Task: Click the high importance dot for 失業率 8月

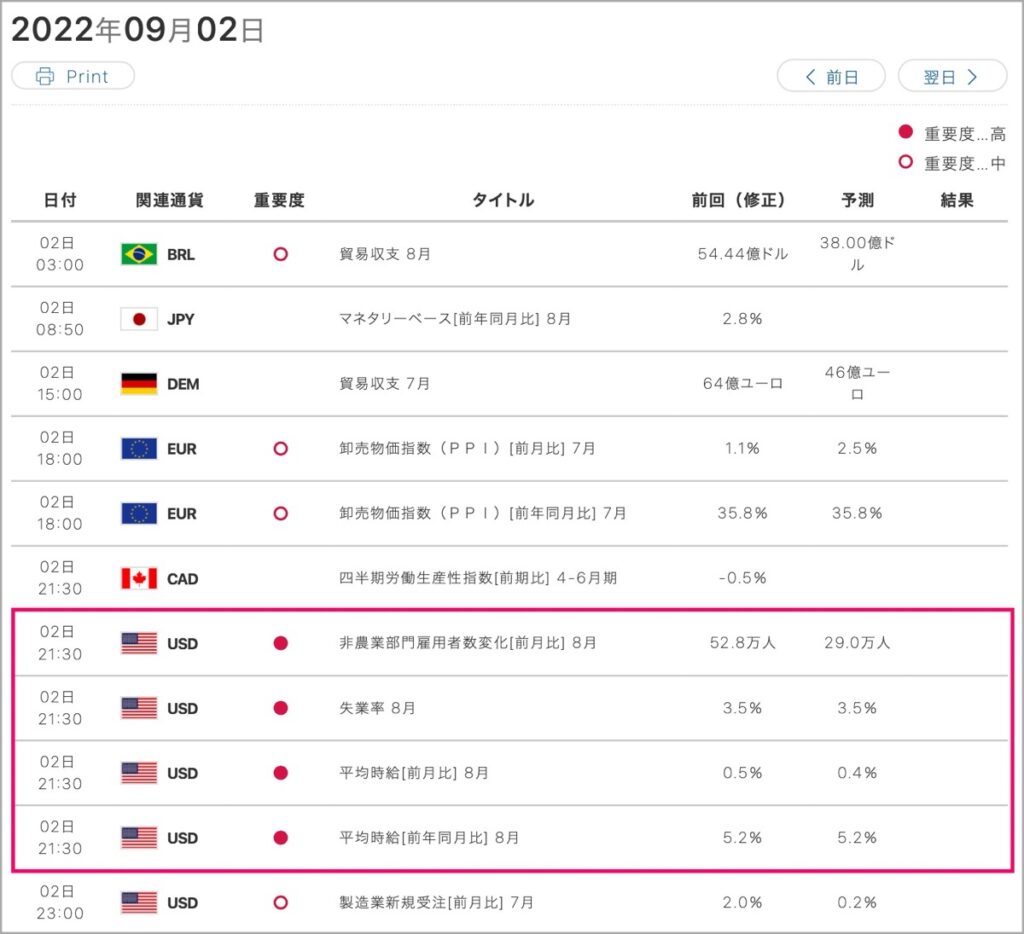Action: point(281,708)
